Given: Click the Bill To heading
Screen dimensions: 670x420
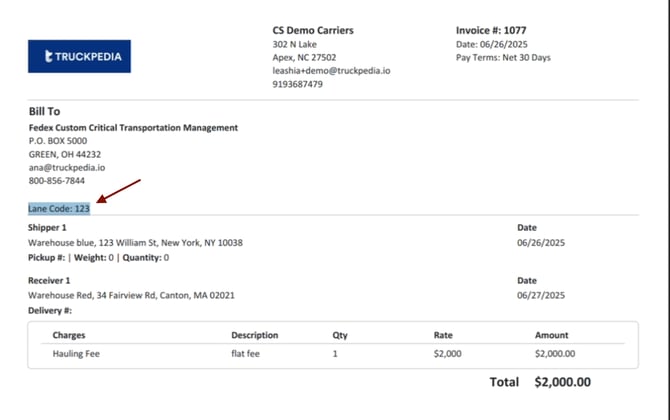Looking at the screenshot, I should [x=44, y=111].
